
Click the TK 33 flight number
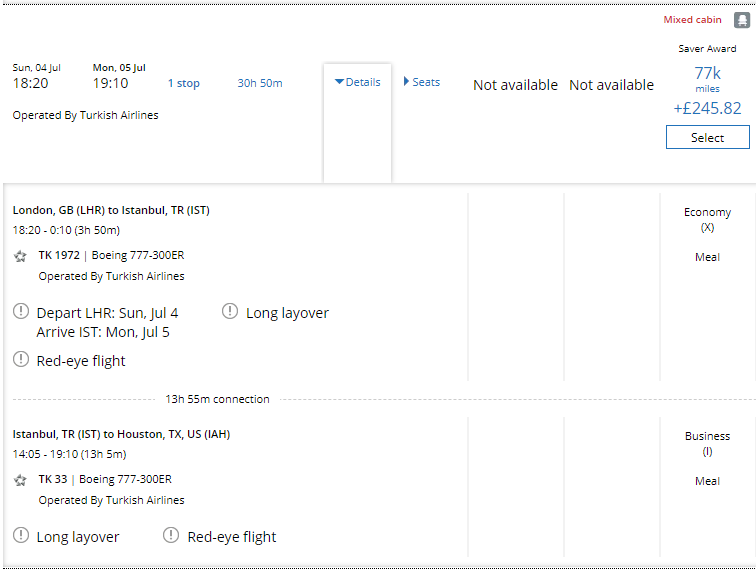coord(52,479)
